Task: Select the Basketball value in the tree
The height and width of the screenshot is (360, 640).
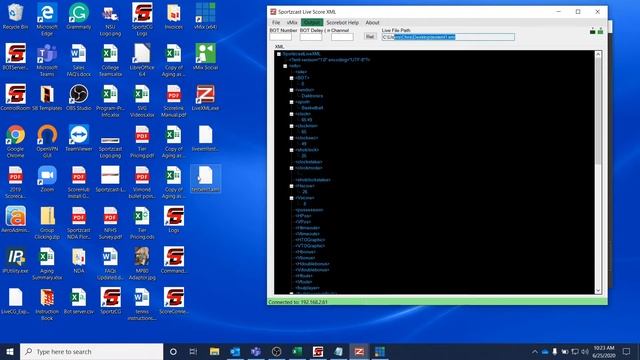Action: [312, 108]
